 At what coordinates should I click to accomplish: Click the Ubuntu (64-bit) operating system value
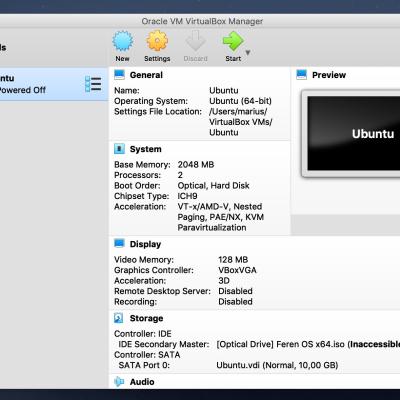(x=240, y=101)
